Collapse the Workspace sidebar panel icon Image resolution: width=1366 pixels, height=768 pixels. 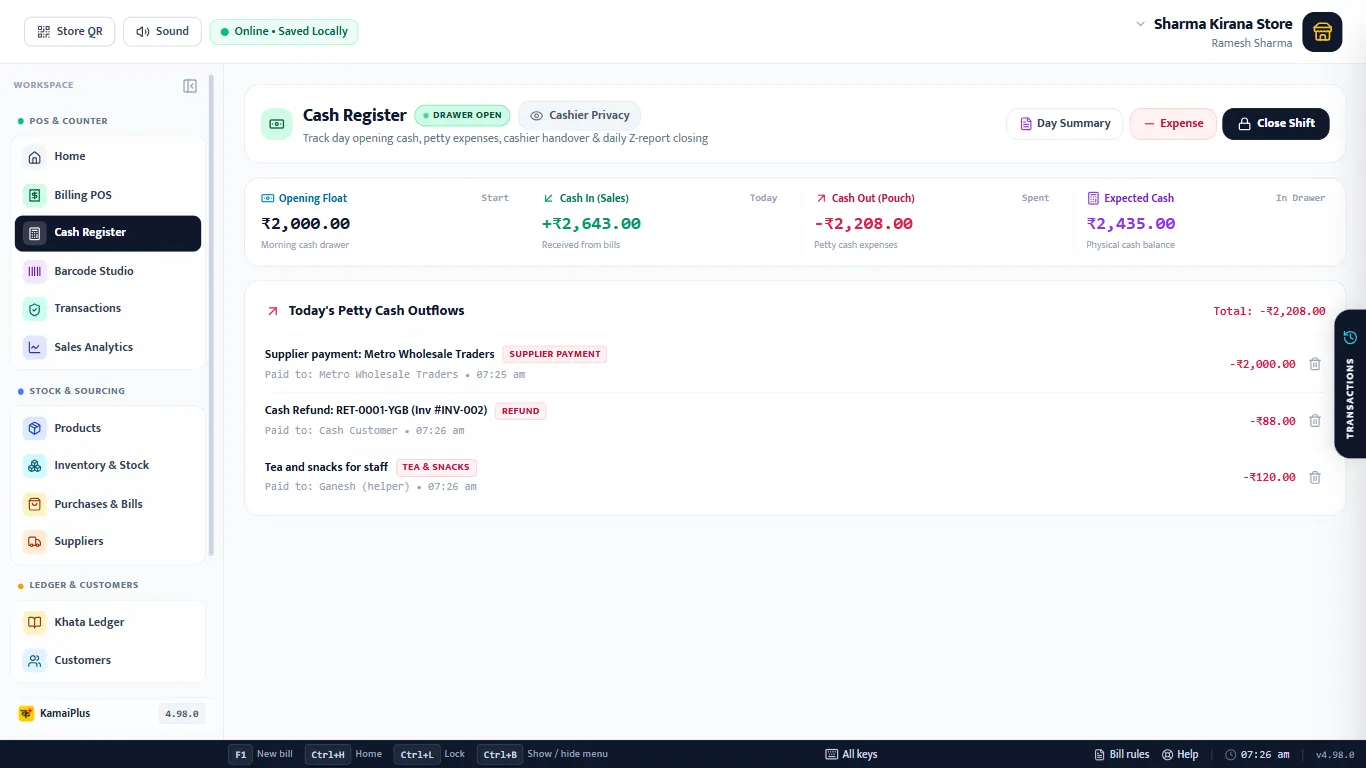coord(190,86)
